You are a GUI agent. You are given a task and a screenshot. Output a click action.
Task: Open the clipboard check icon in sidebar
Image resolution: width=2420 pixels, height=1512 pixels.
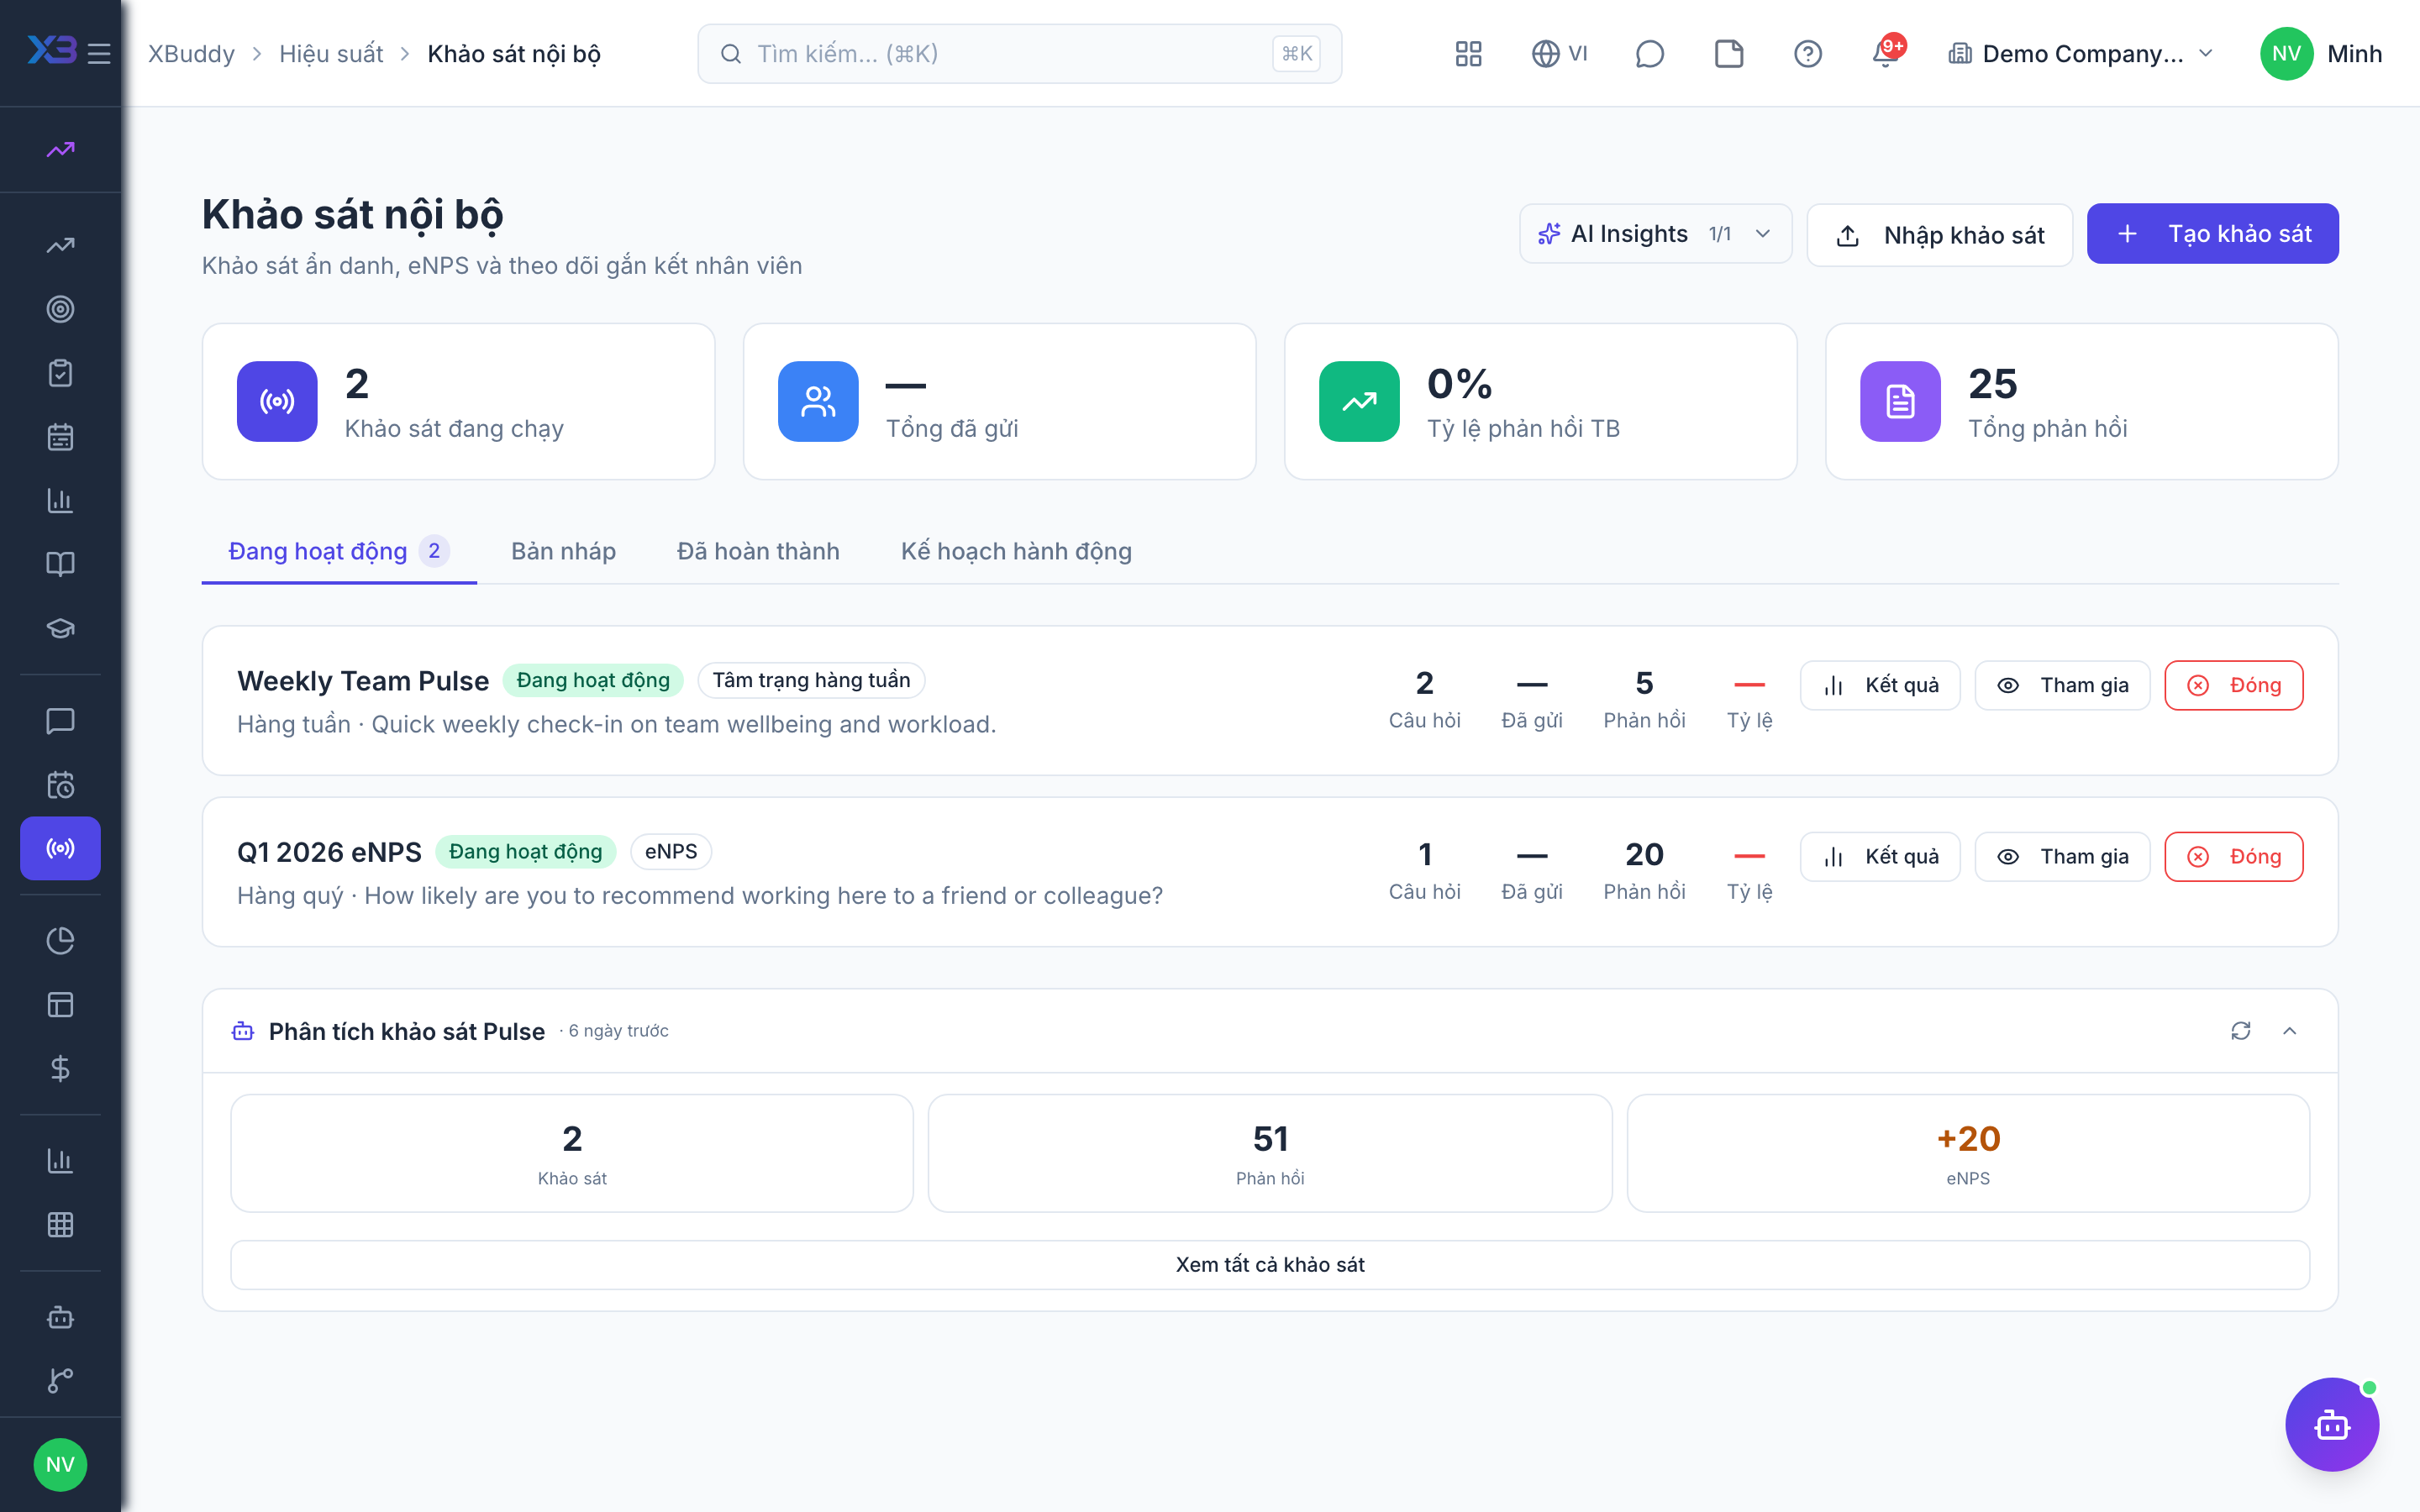click(x=60, y=373)
